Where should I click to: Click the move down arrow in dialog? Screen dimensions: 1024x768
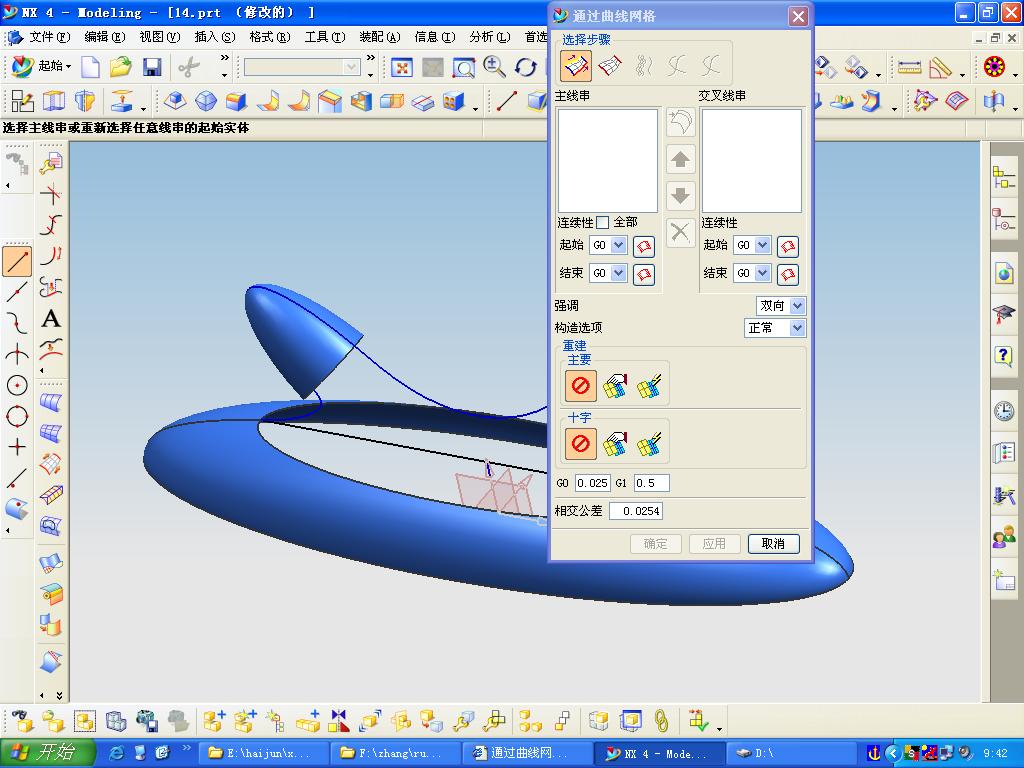pos(680,195)
